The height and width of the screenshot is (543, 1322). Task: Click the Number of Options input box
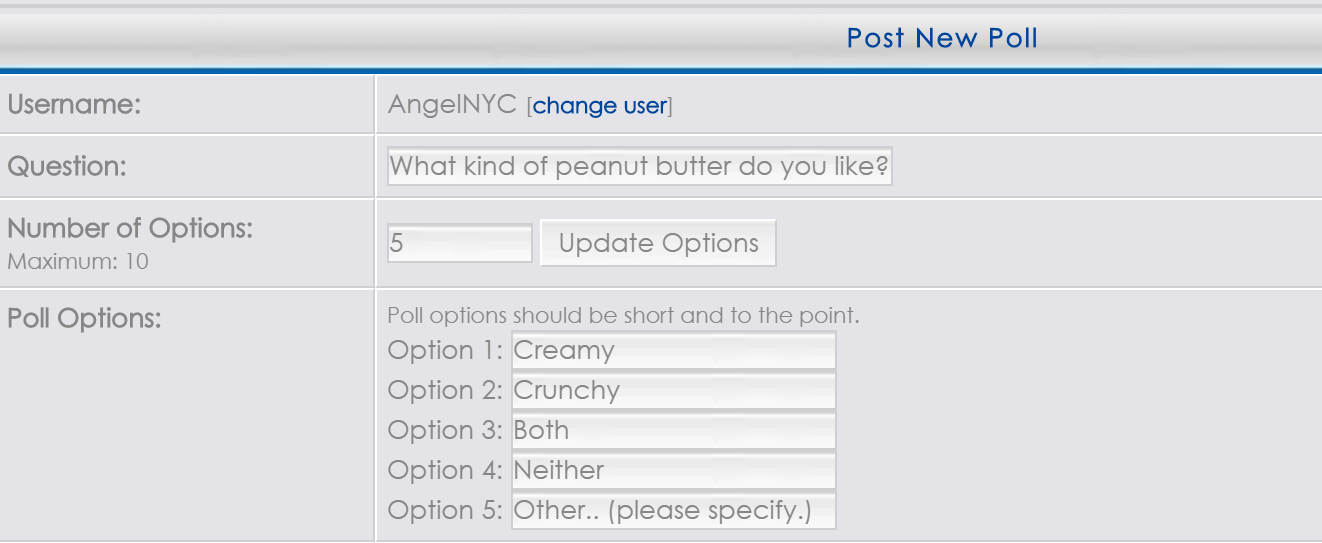click(460, 243)
